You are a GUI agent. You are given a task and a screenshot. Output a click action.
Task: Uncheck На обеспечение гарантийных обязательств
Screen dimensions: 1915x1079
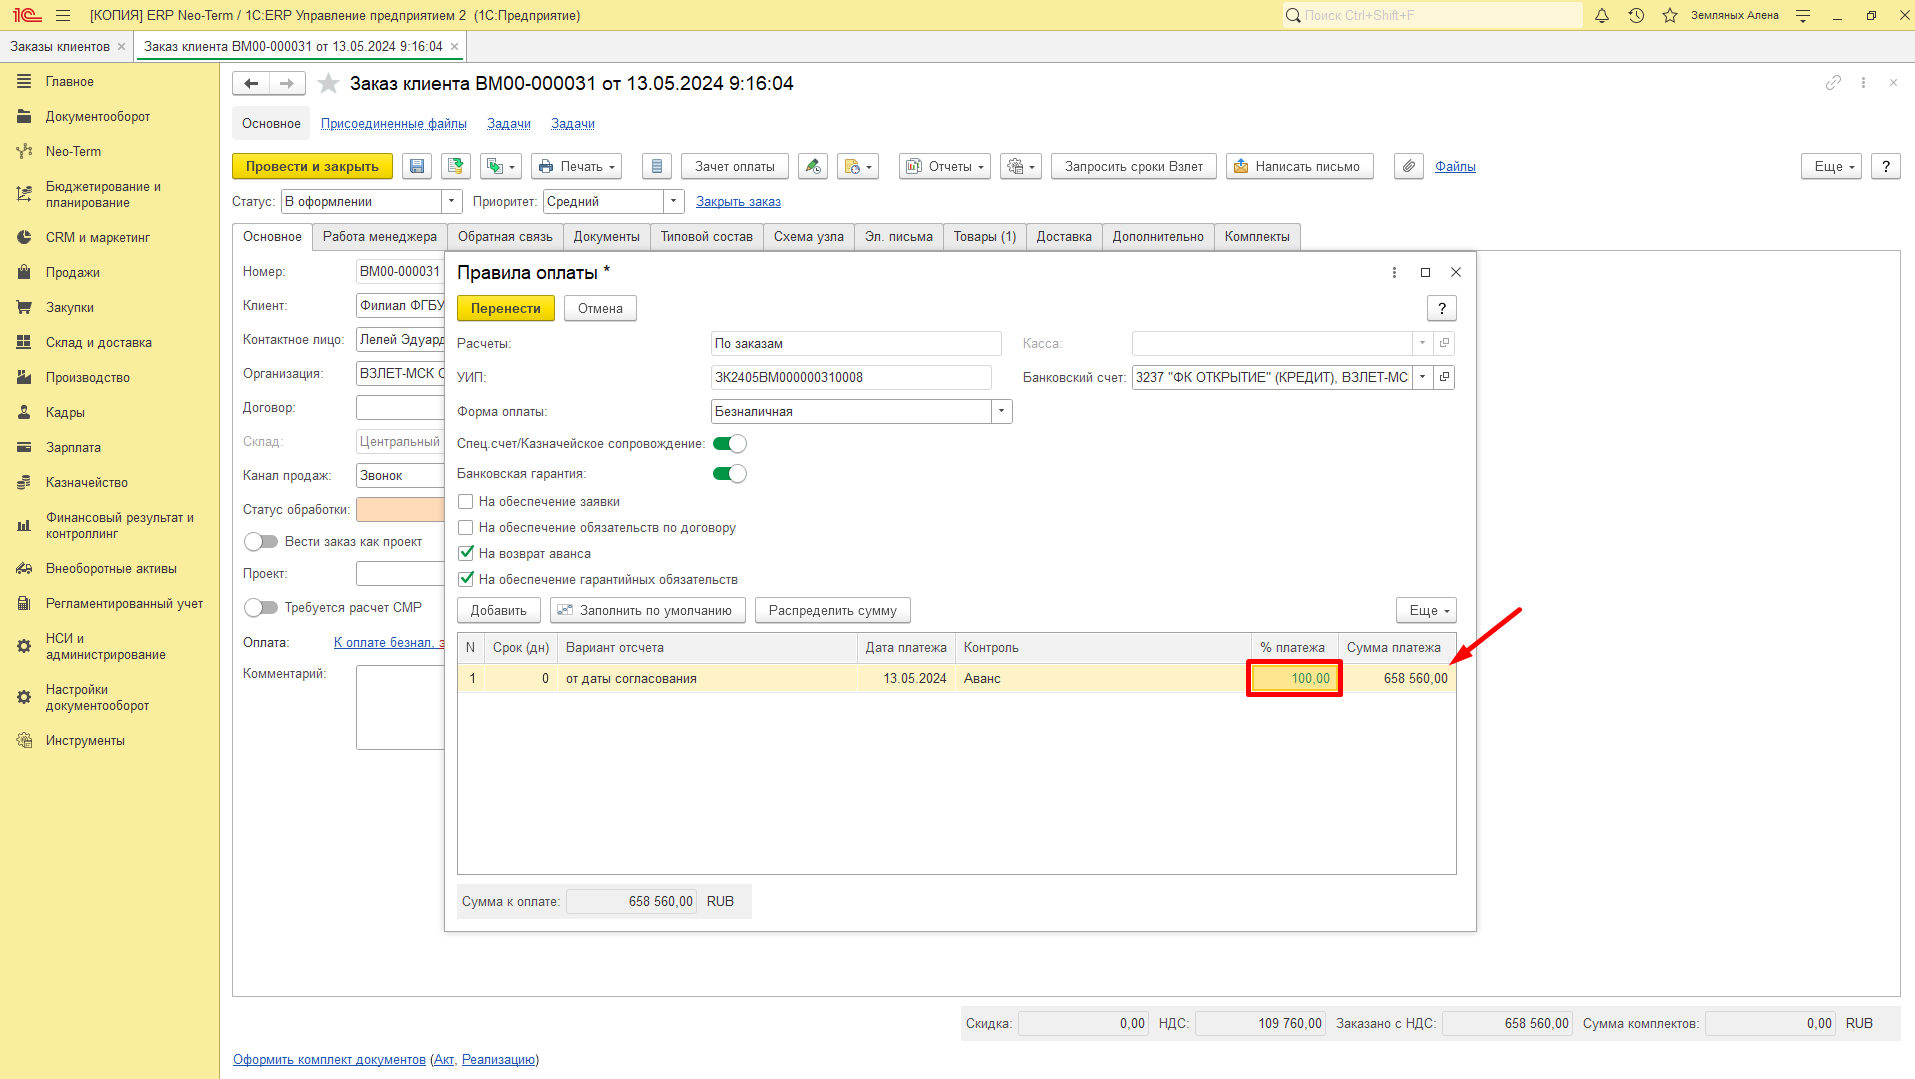click(466, 579)
